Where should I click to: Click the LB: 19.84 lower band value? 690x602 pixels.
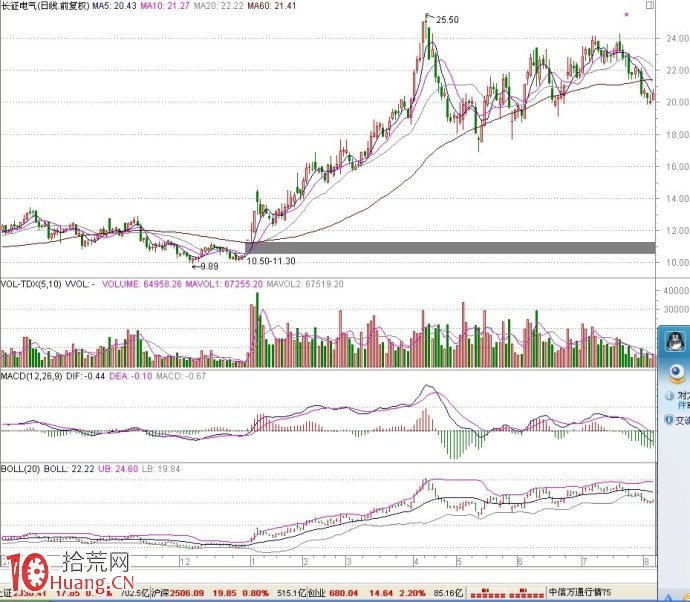coord(161,469)
